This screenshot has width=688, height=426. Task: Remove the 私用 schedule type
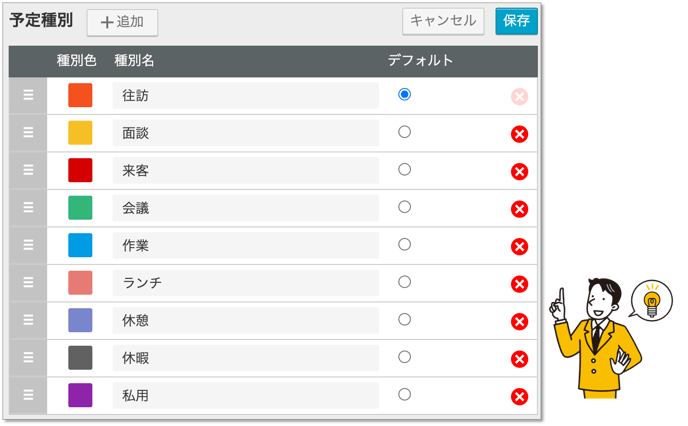(x=519, y=397)
